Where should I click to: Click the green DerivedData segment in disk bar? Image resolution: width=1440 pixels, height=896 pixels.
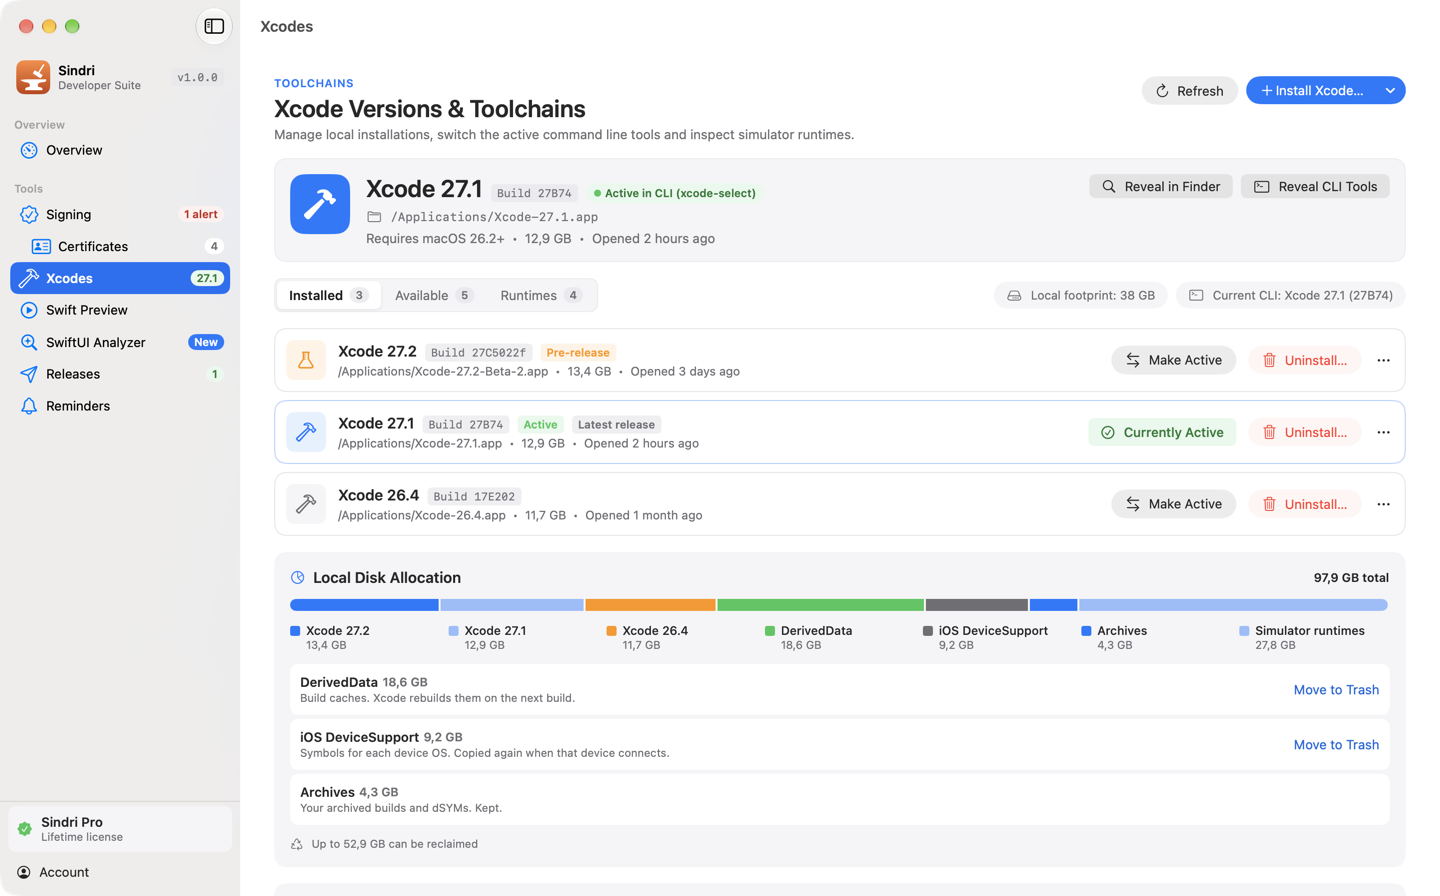click(x=820, y=605)
